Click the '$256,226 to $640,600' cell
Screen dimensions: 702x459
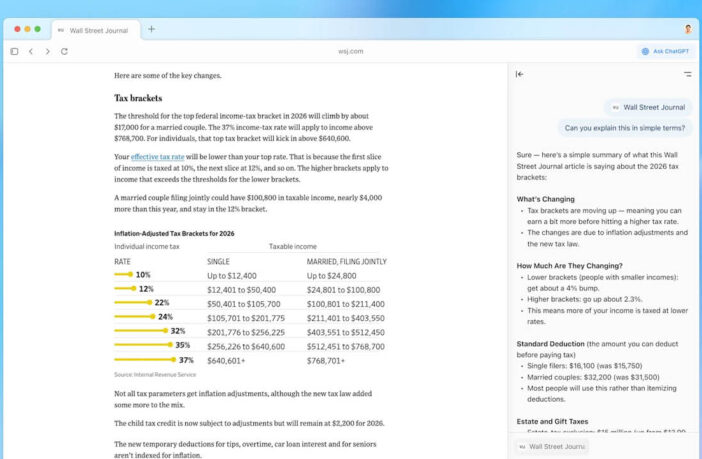(246, 347)
